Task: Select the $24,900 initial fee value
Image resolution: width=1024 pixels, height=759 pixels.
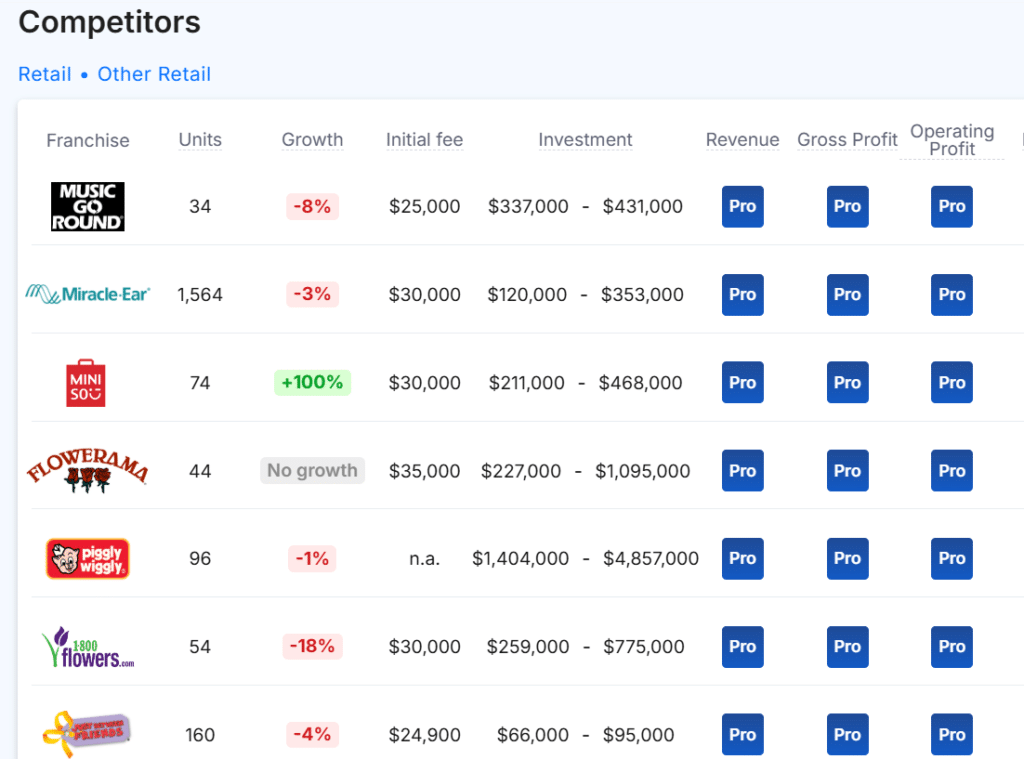Action: coord(424,735)
